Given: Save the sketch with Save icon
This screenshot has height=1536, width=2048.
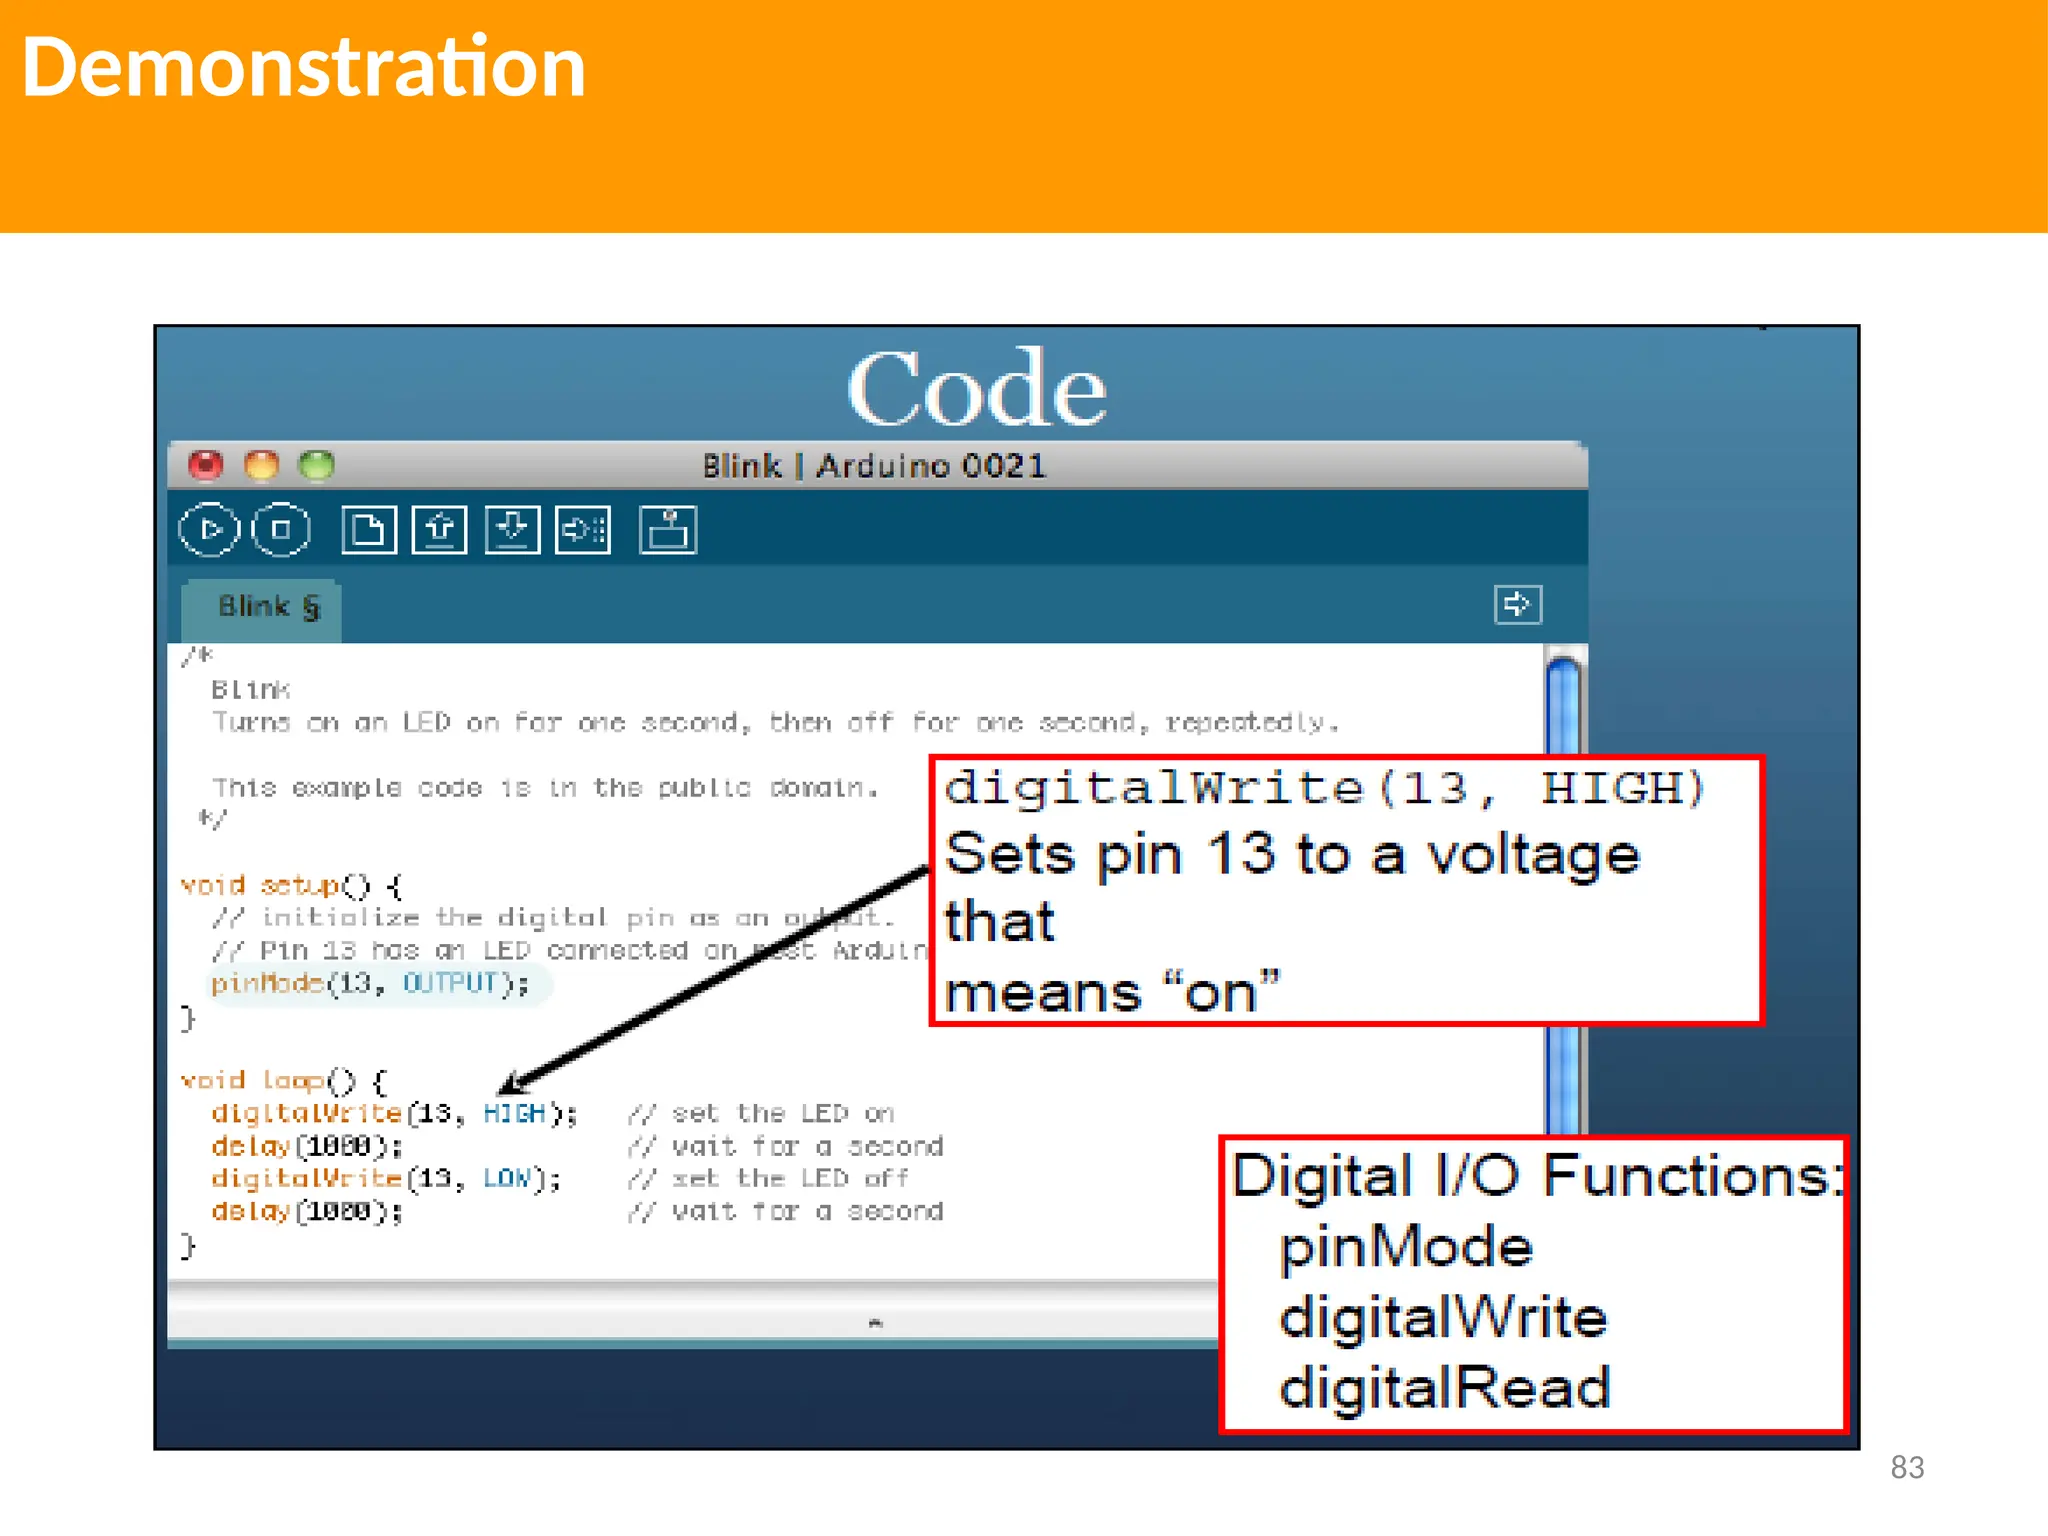Looking at the screenshot, I should coord(512,529).
